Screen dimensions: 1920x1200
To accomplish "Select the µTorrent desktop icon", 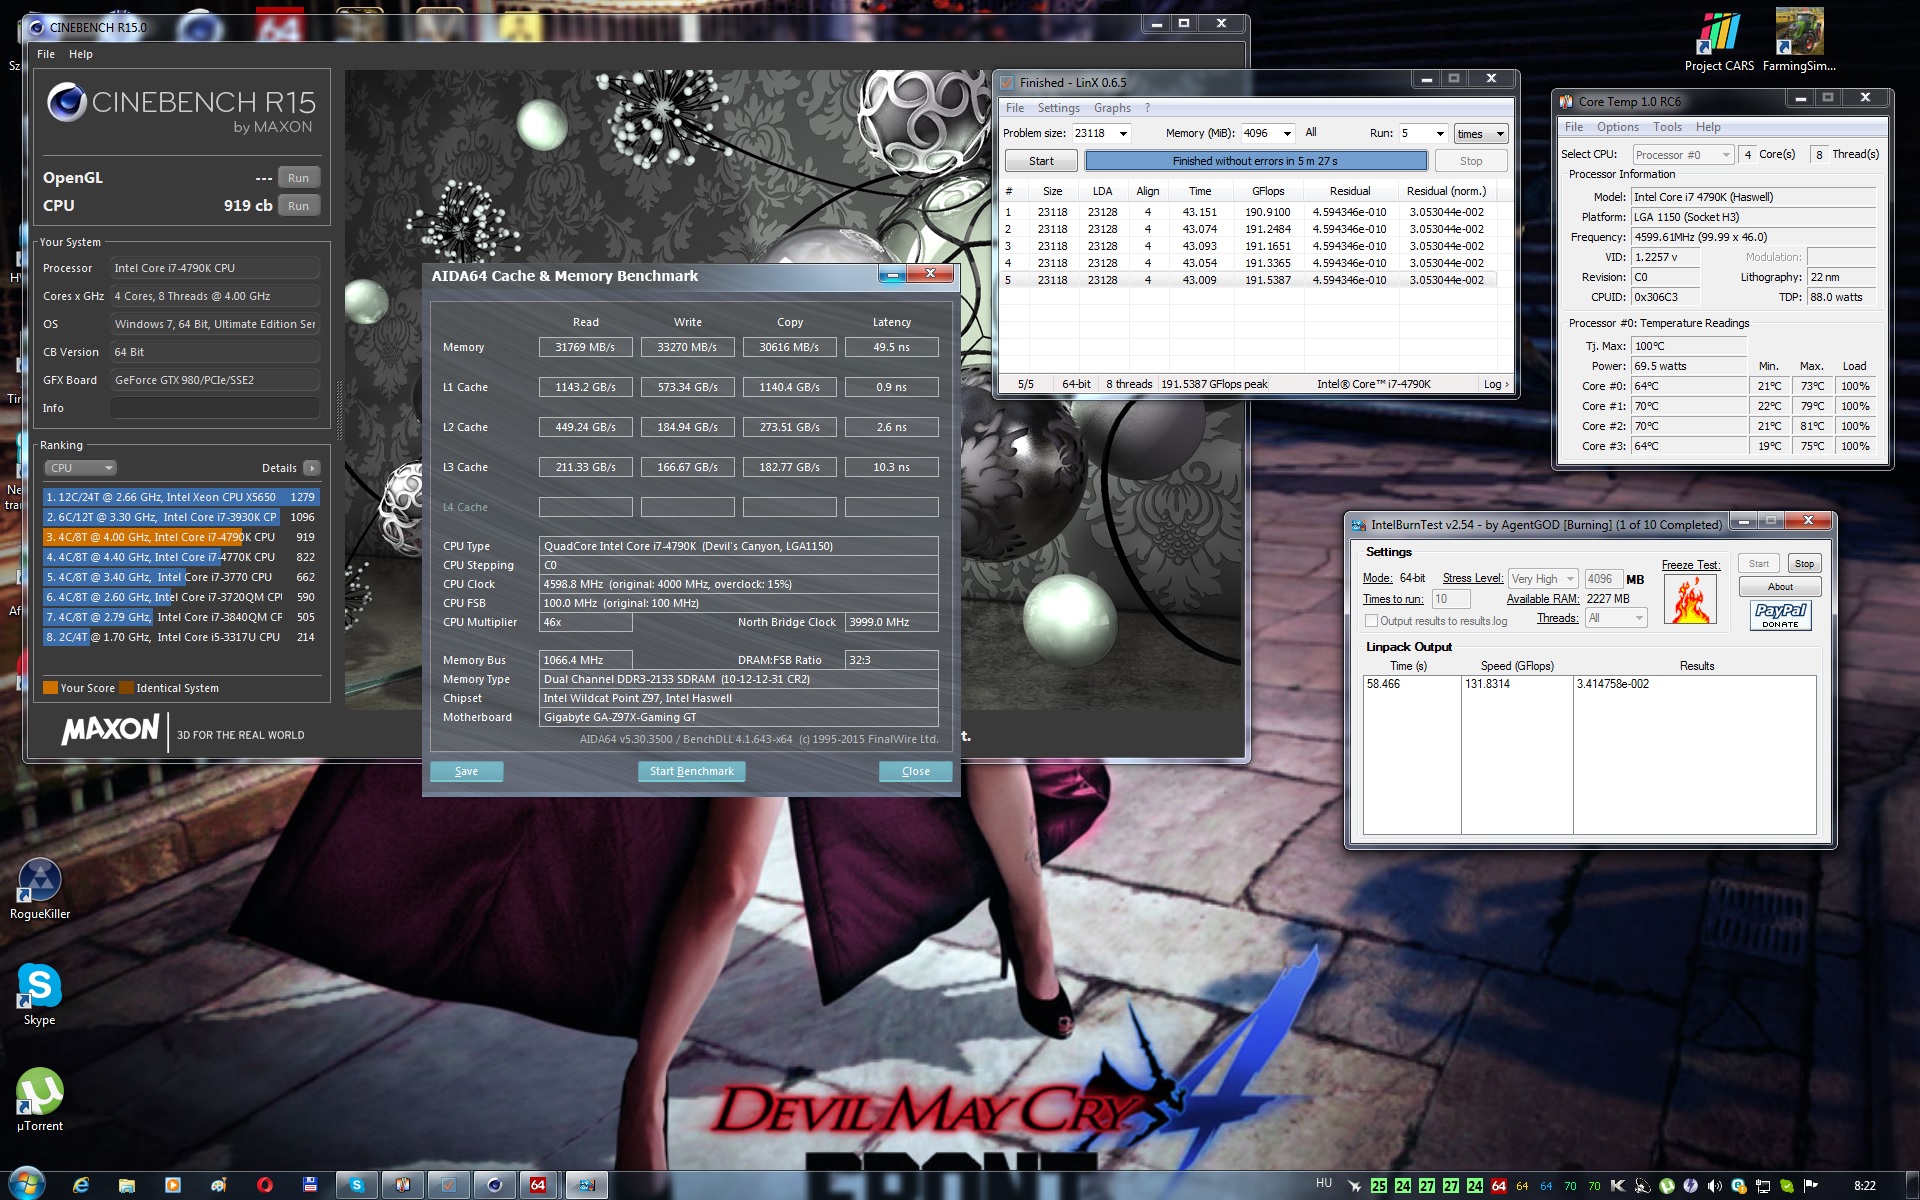I will 40,1100.
